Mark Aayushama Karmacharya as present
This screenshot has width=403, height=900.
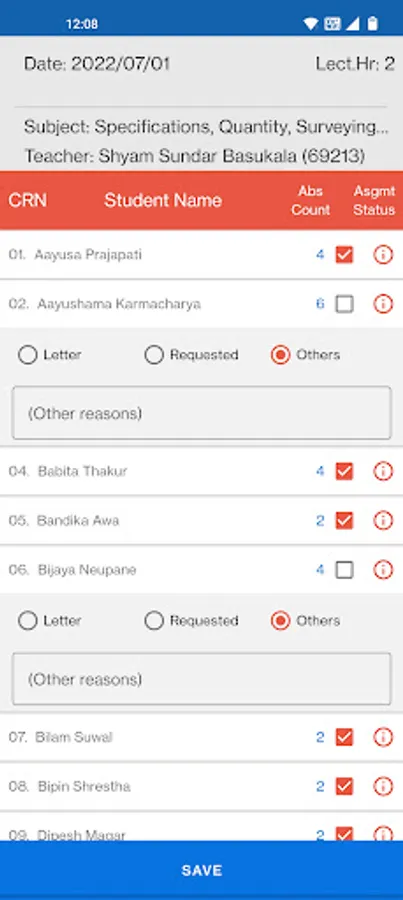pos(344,304)
